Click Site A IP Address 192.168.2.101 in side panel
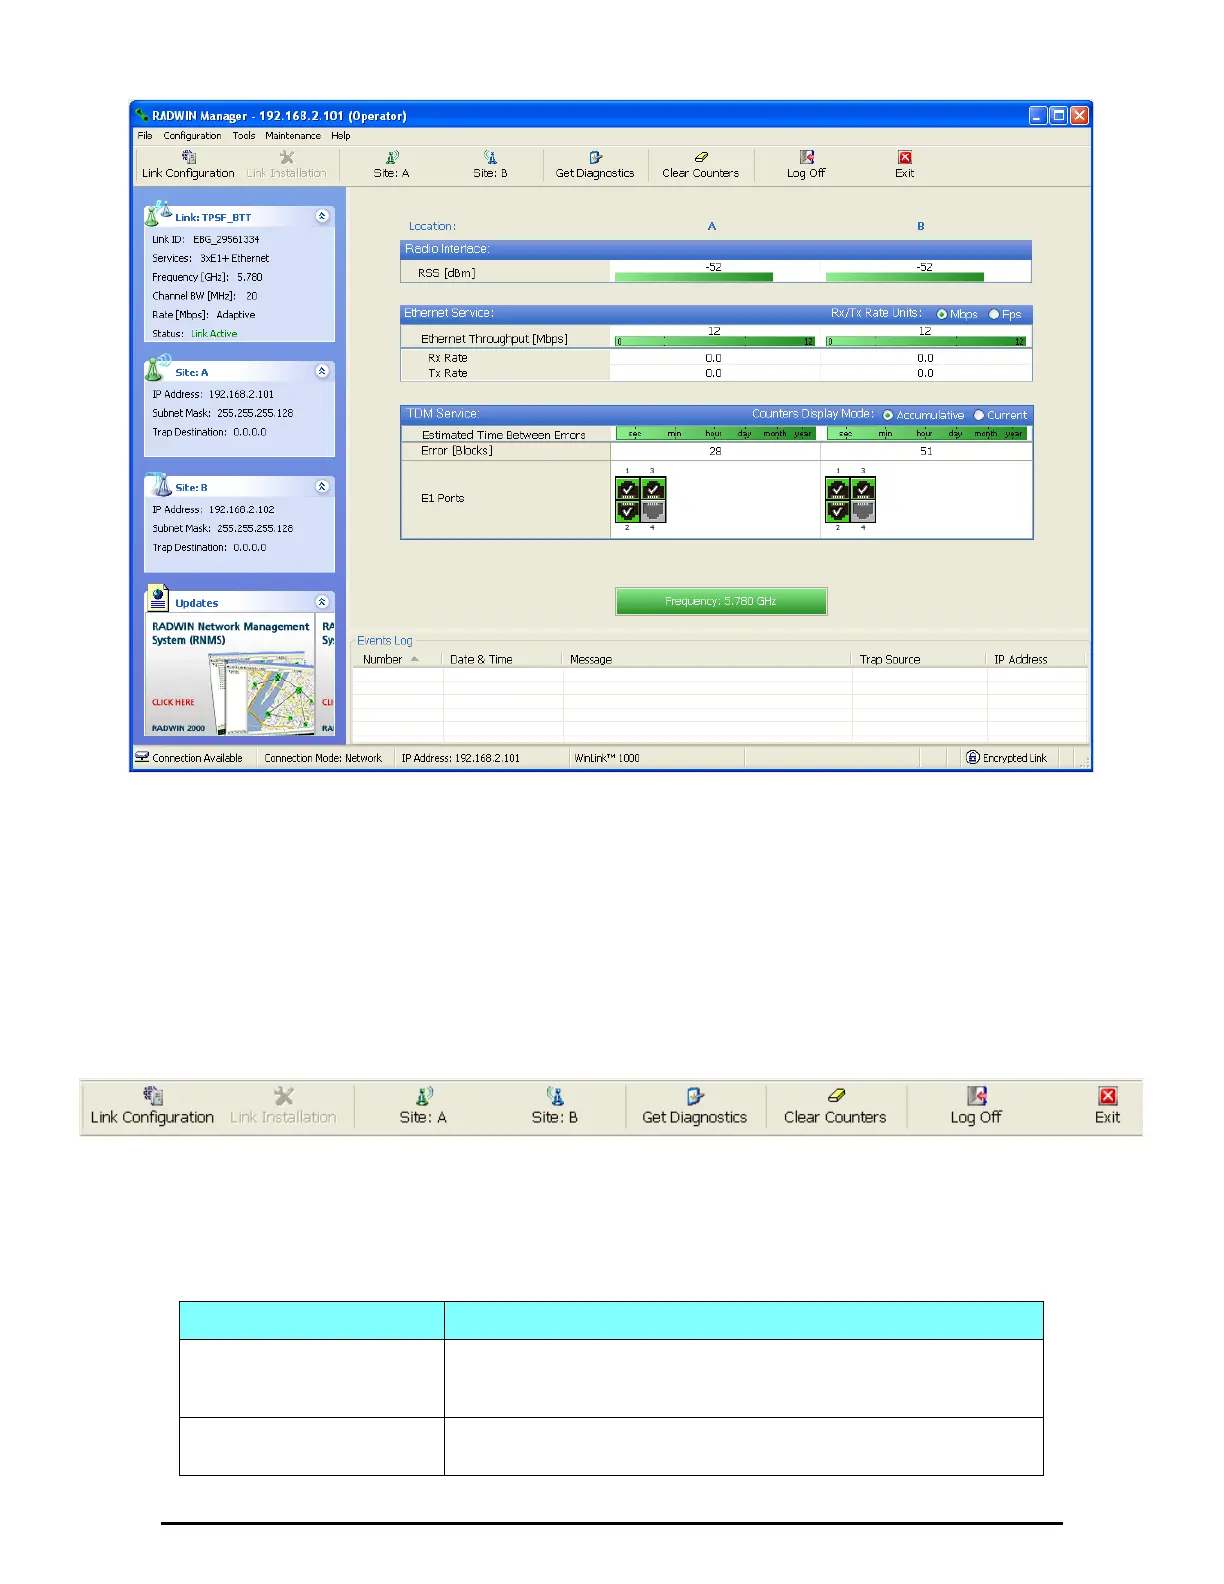 (x=241, y=394)
